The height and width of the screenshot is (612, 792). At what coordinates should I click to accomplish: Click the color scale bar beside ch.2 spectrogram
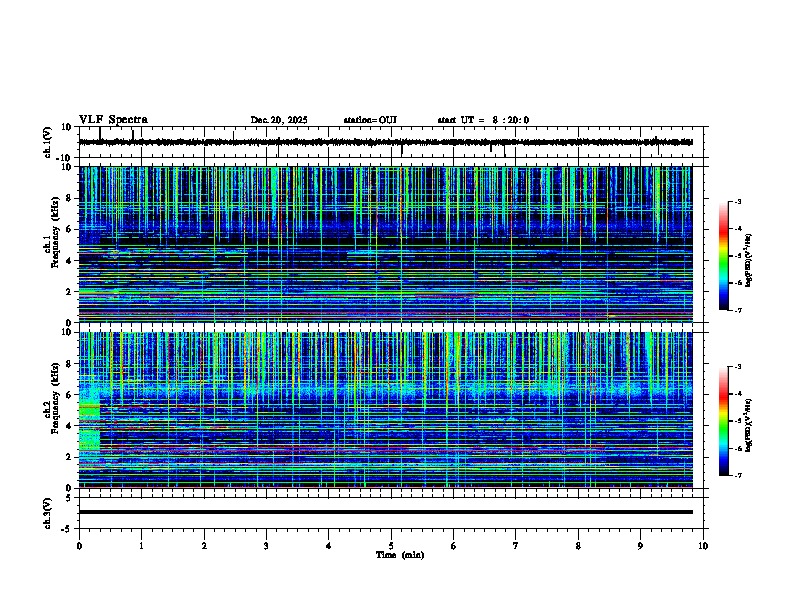(x=724, y=421)
